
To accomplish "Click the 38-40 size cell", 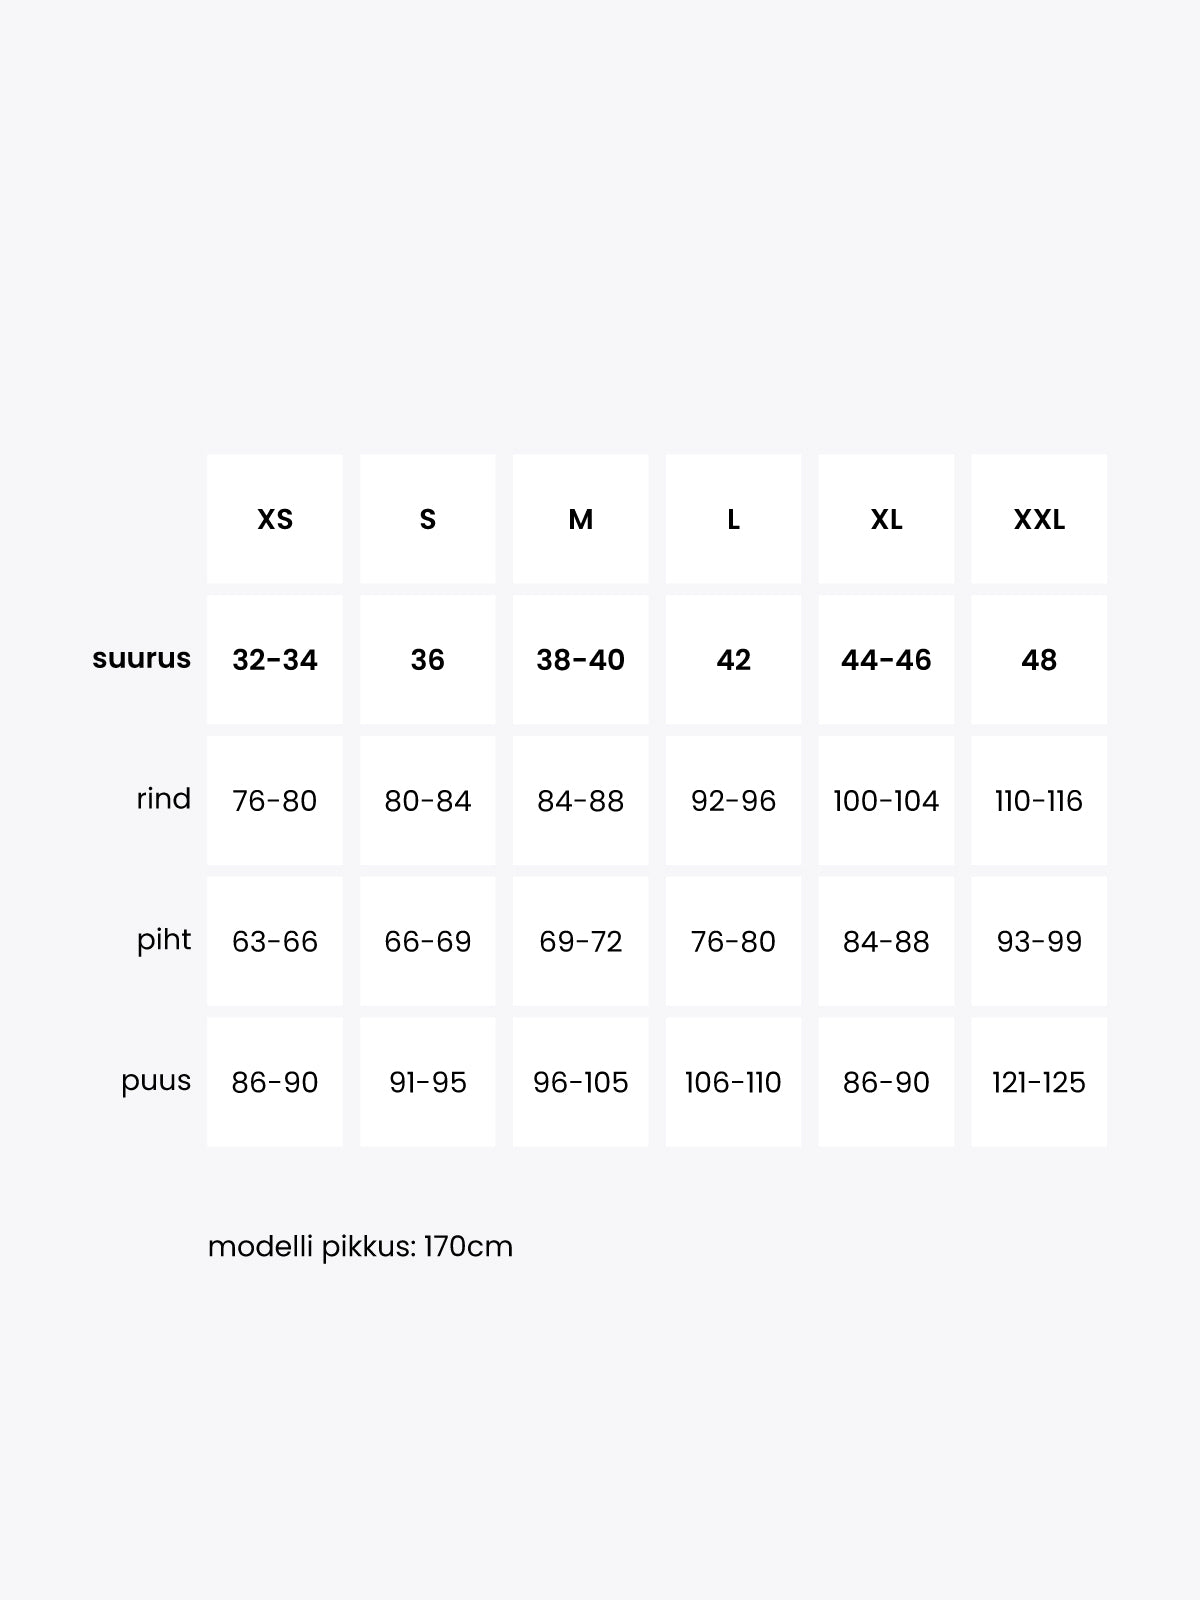I will (581, 660).
